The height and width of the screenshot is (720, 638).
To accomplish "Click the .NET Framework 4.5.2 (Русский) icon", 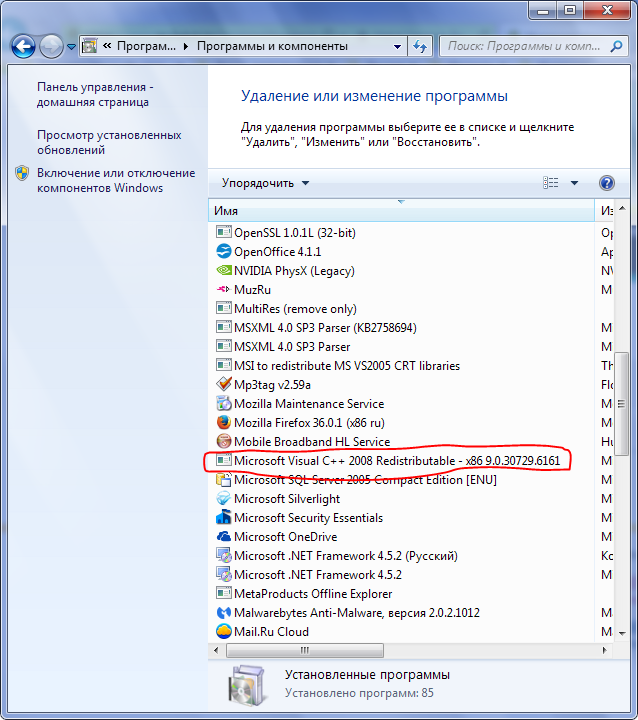I will point(224,556).
